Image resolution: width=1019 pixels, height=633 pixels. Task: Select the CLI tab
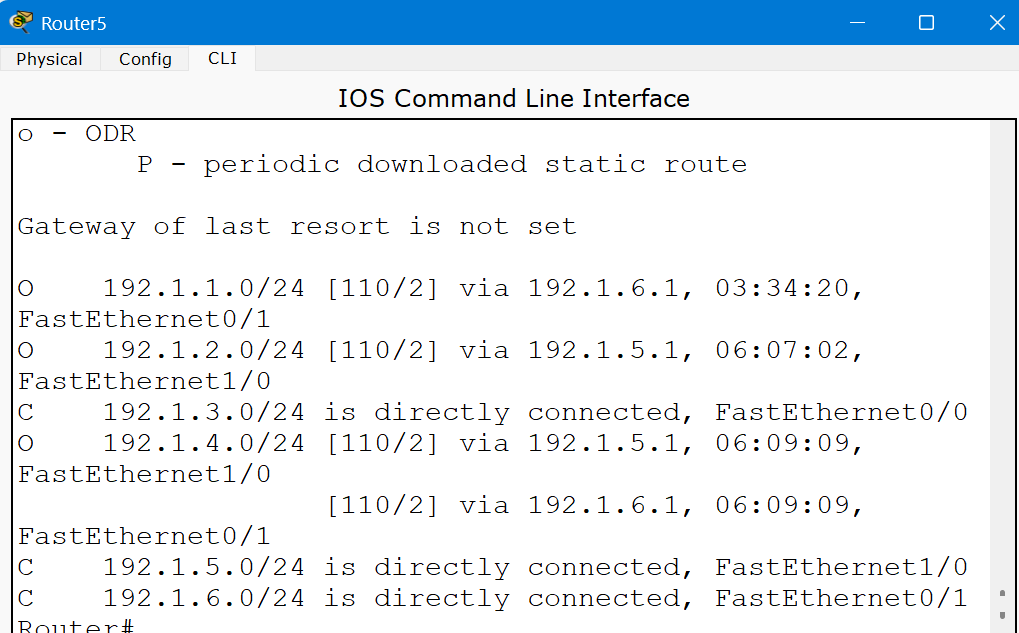click(222, 58)
